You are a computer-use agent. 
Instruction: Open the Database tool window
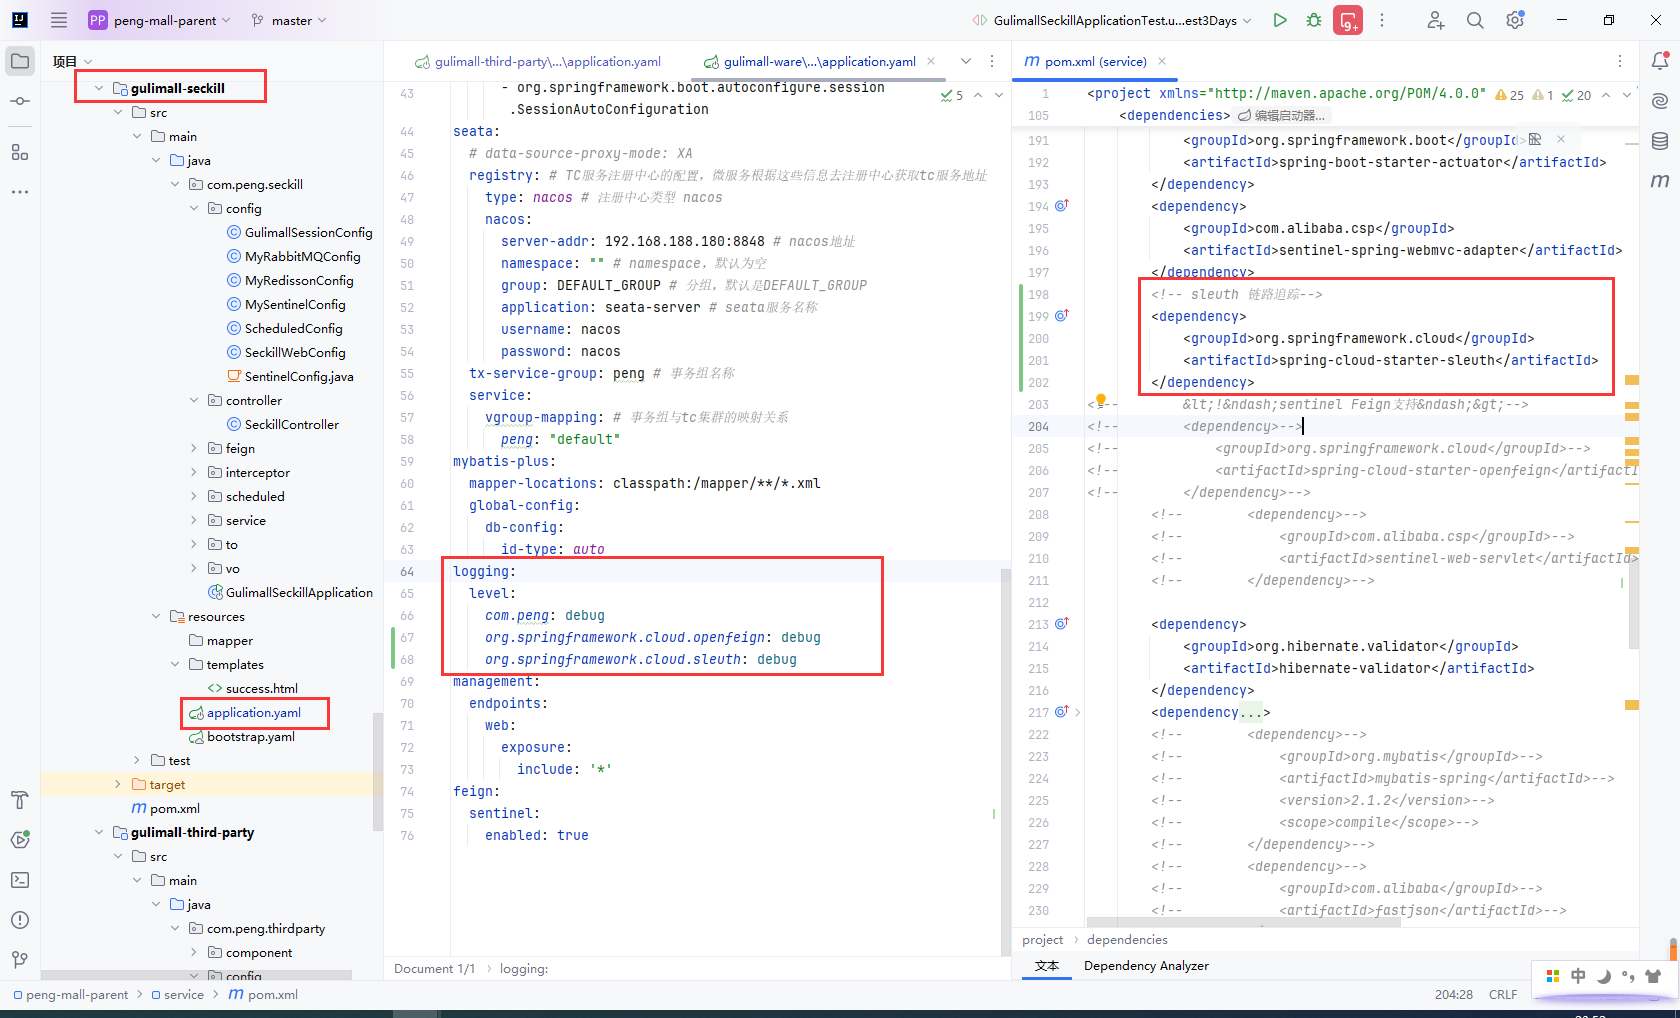(x=1660, y=141)
